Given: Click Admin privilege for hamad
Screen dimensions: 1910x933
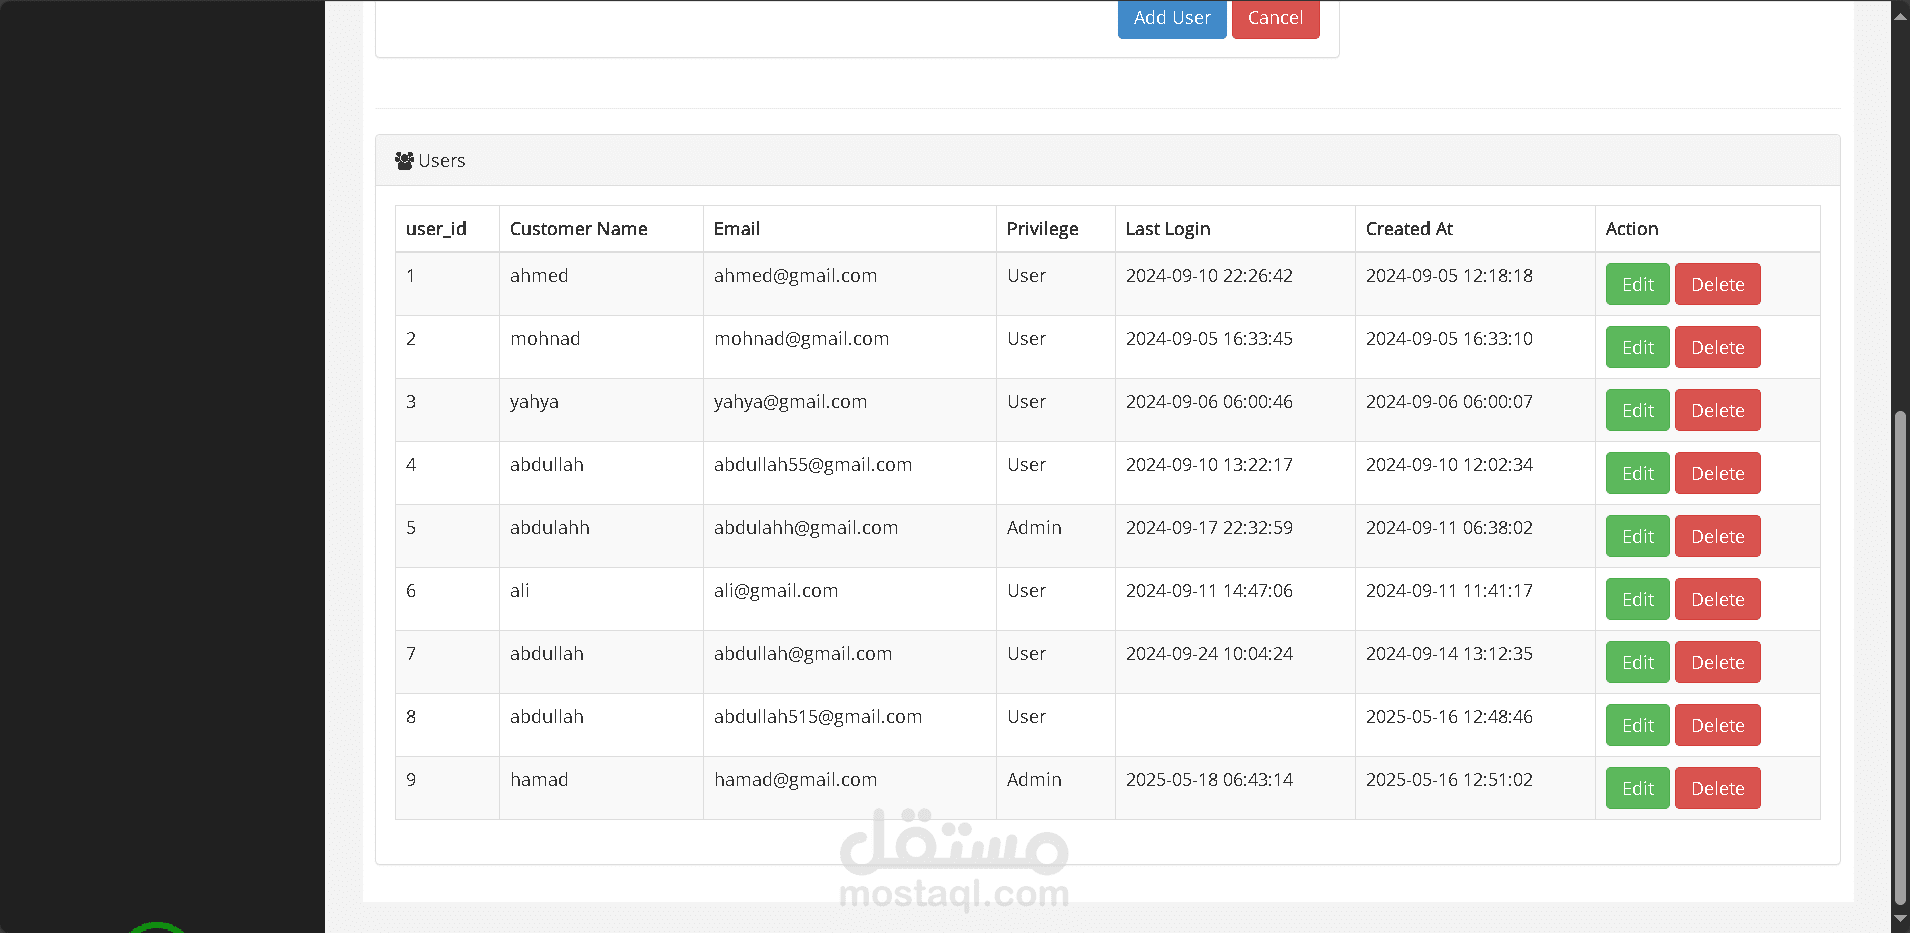Looking at the screenshot, I should tap(1034, 780).
